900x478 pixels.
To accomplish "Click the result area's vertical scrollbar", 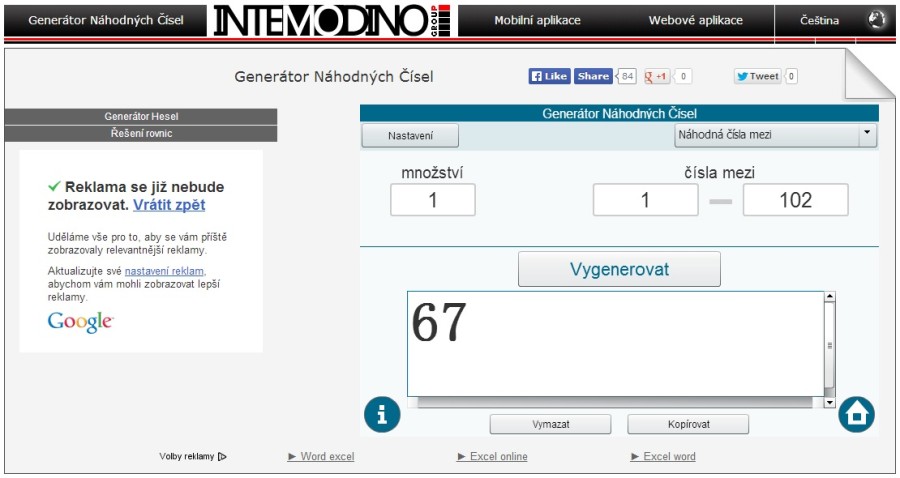I will (829, 346).
